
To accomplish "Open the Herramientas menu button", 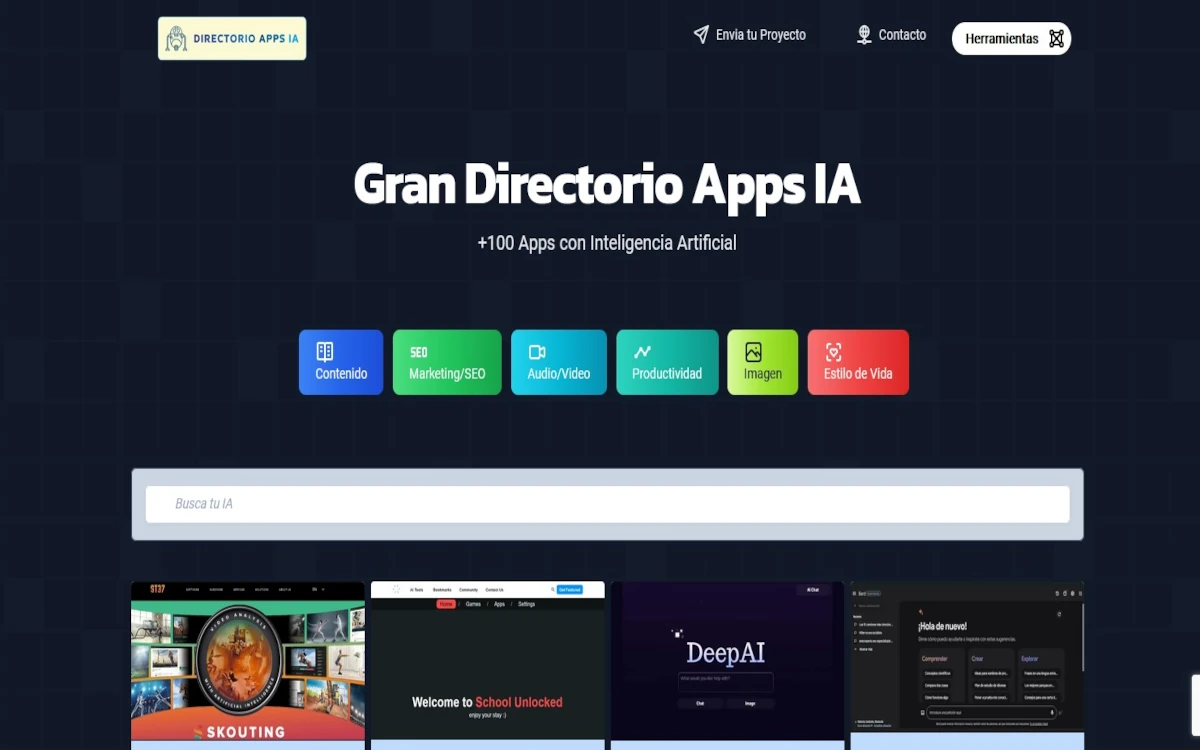I will tap(1002, 39).
